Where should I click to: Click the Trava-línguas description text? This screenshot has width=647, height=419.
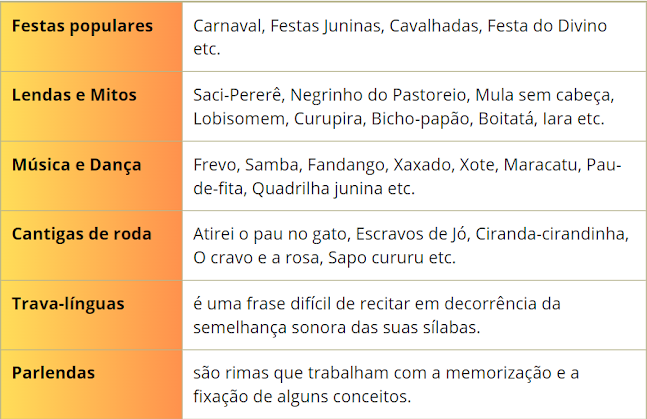[377, 315]
